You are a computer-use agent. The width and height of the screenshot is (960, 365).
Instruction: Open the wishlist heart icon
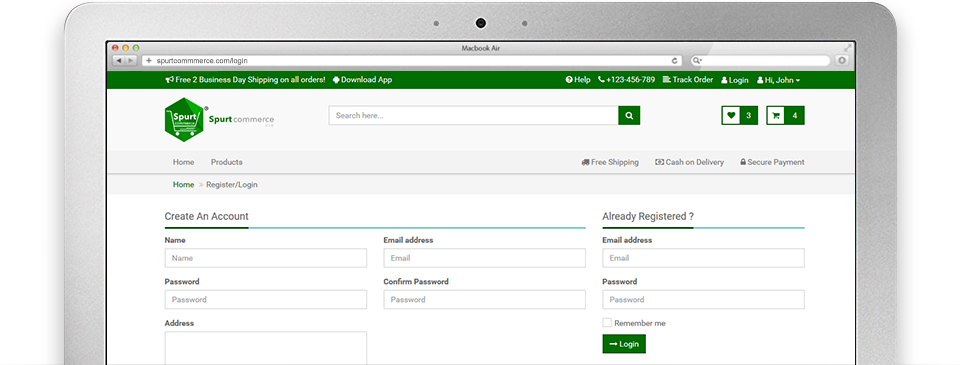pyautogui.click(x=731, y=115)
